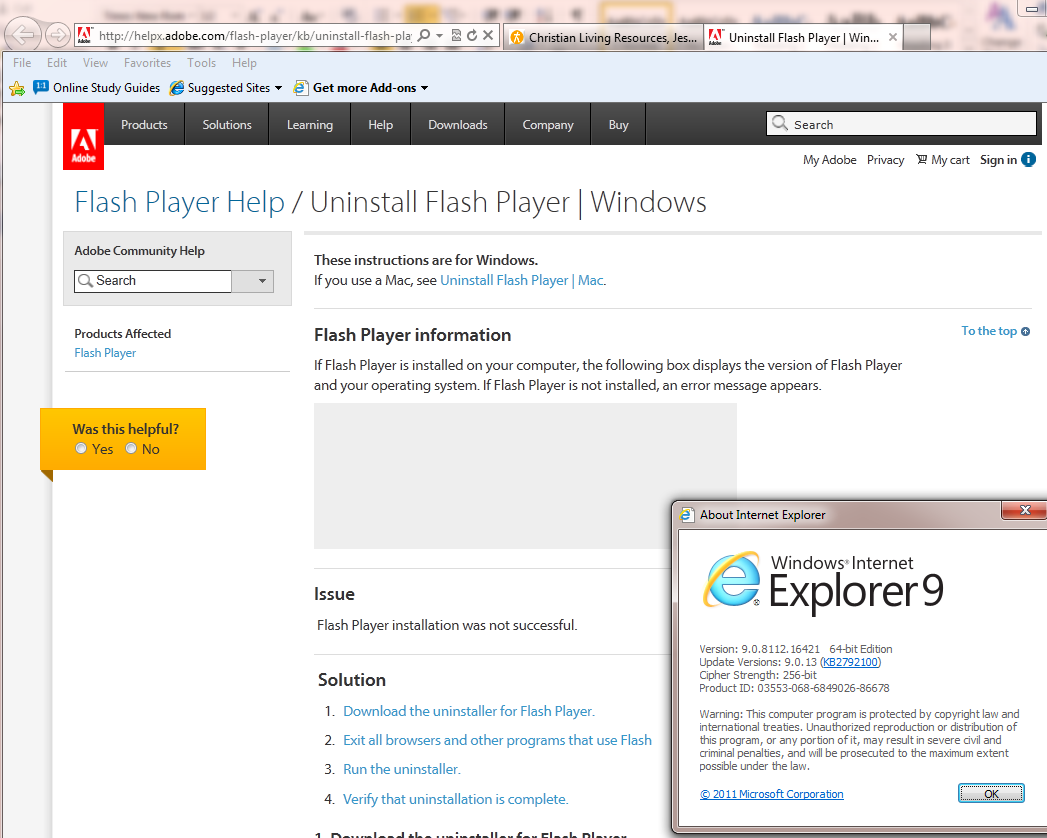This screenshot has width=1047, height=838.
Task: Open the Favorites menu
Action: (148, 63)
